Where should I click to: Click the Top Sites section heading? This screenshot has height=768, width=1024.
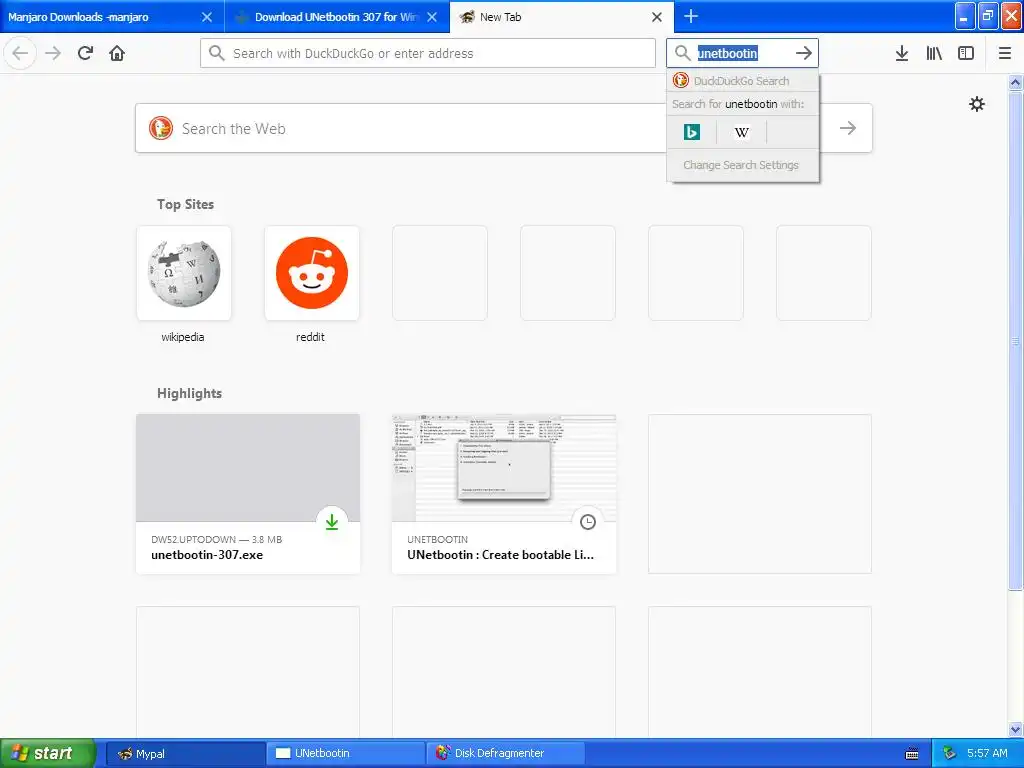point(185,204)
